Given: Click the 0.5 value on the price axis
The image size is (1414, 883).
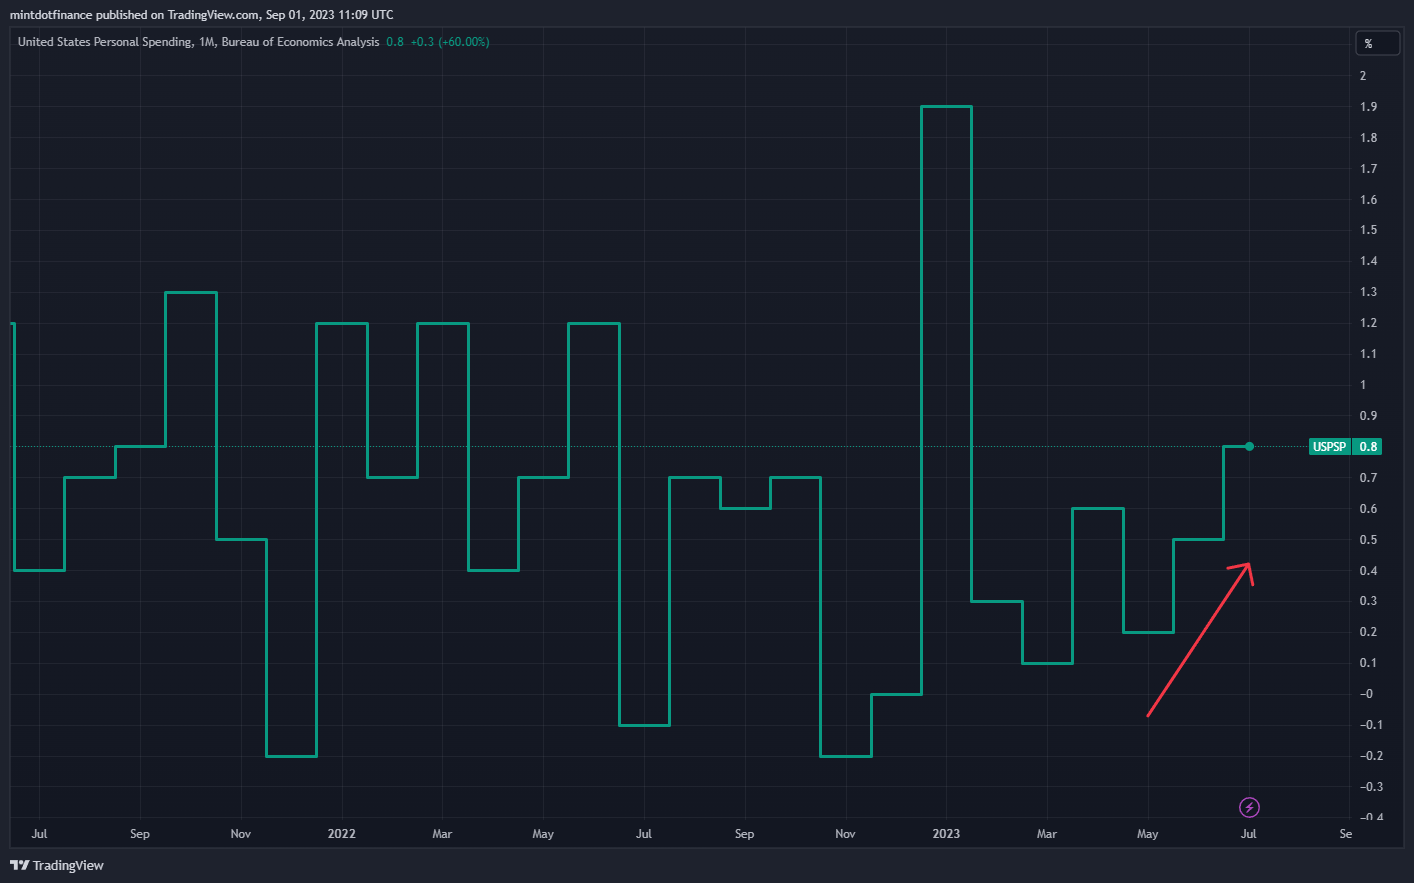Looking at the screenshot, I should click(x=1368, y=540).
